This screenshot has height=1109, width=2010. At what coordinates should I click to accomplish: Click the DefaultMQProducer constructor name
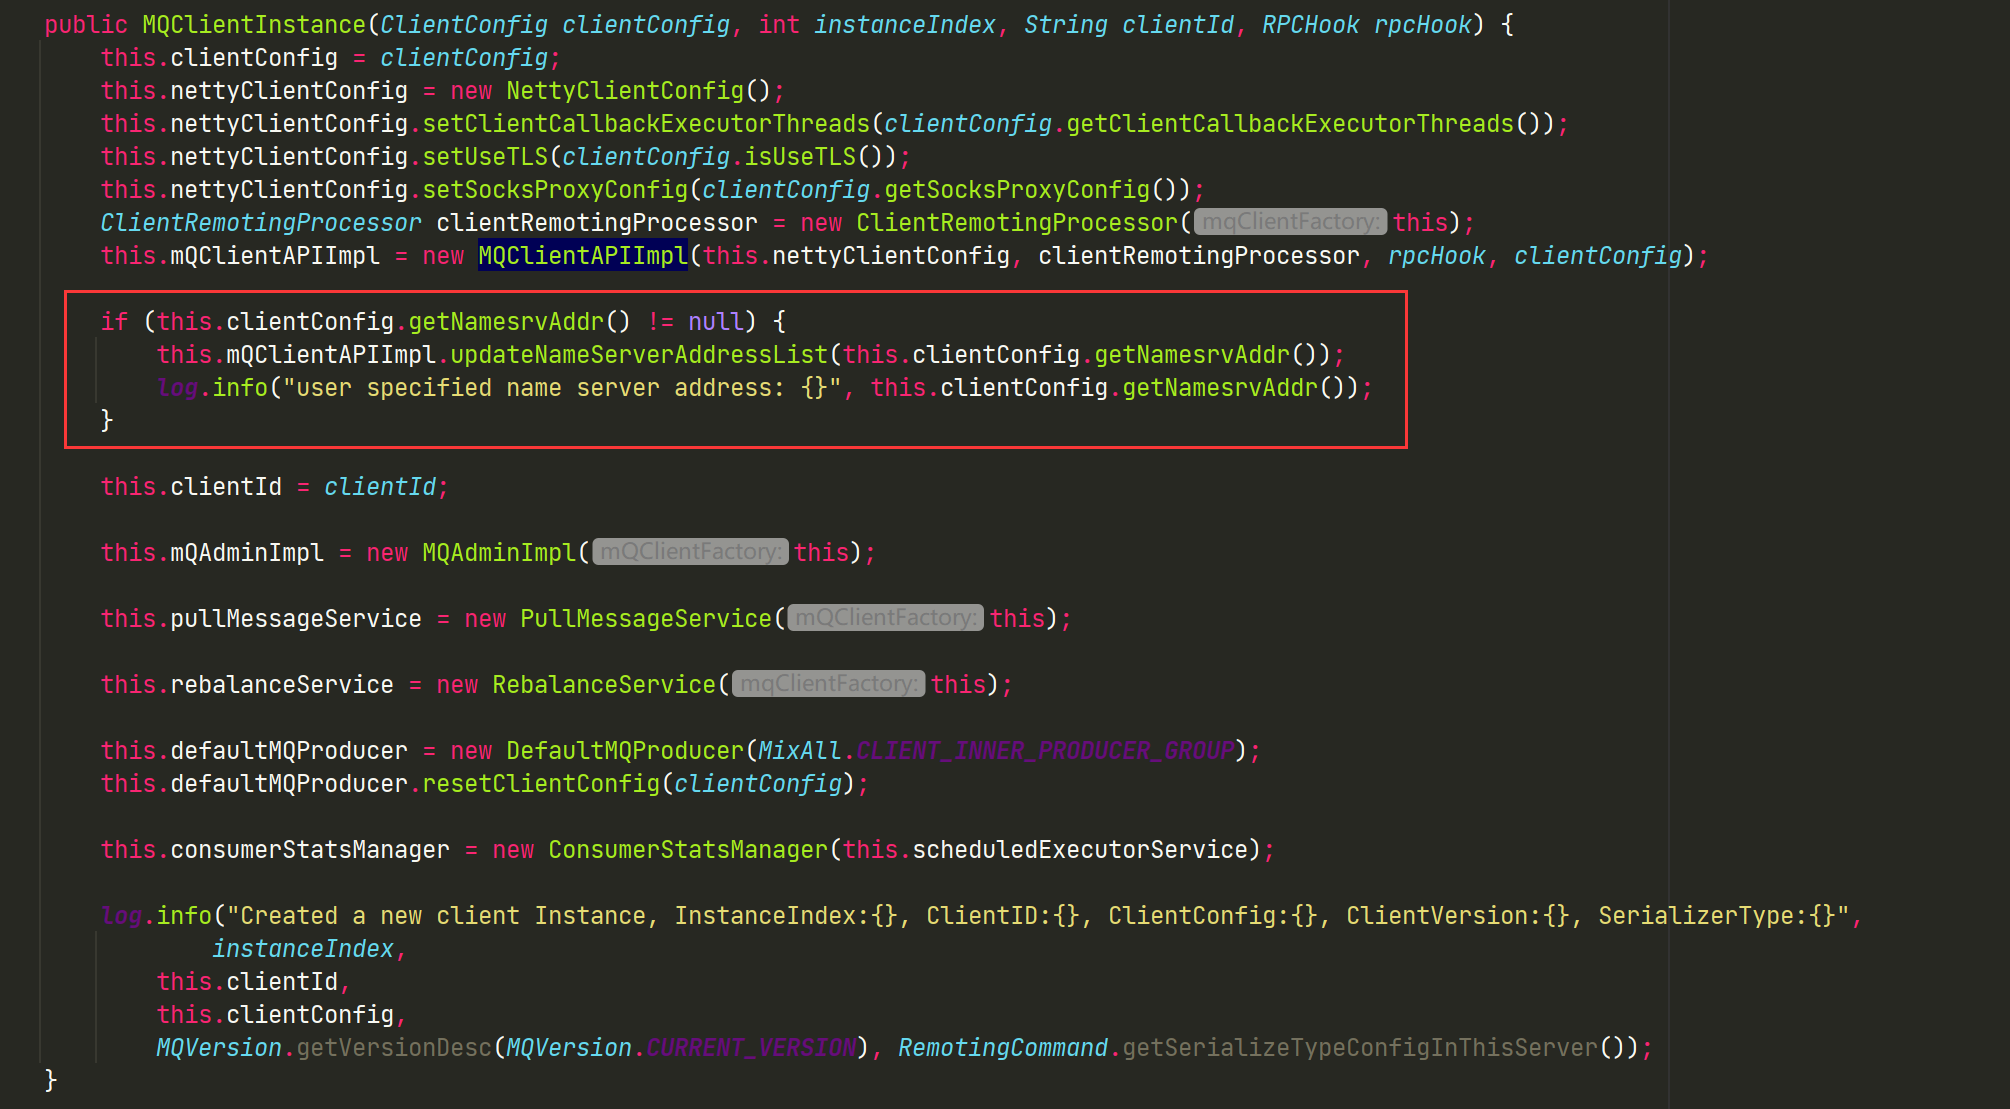[x=625, y=750]
